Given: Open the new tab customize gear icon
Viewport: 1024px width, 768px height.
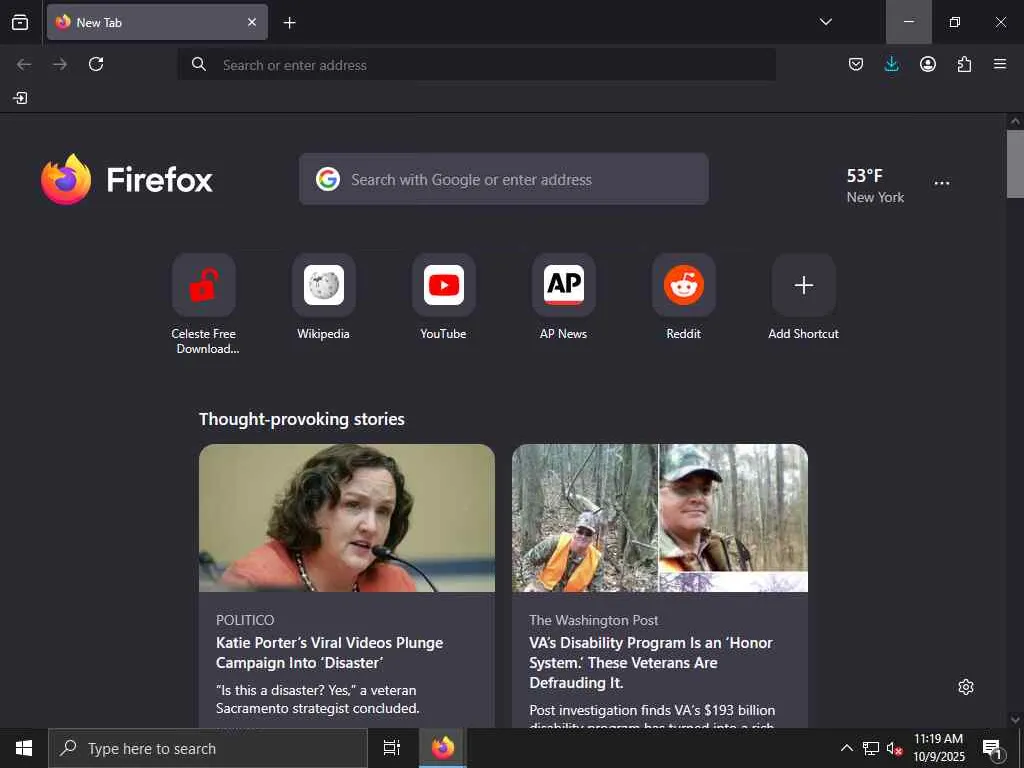Looking at the screenshot, I should point(966,687).
